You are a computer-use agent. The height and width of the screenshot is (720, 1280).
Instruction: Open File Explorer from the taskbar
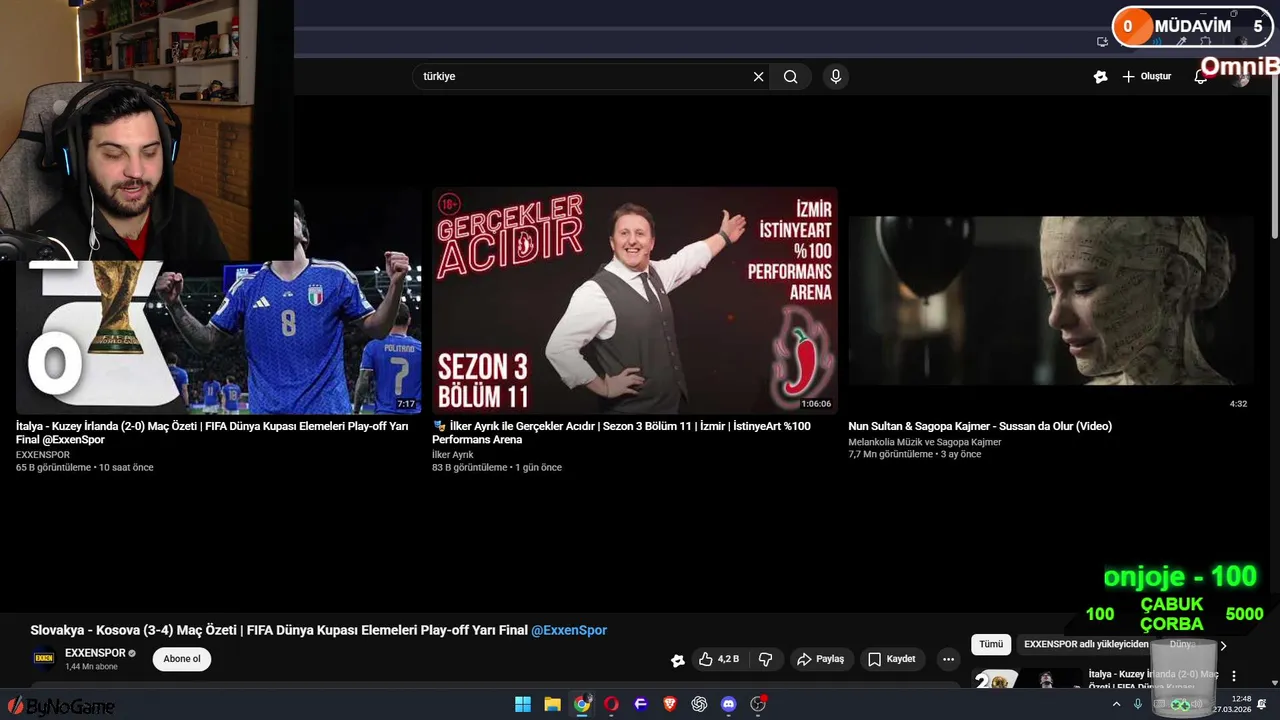point(552,704)
